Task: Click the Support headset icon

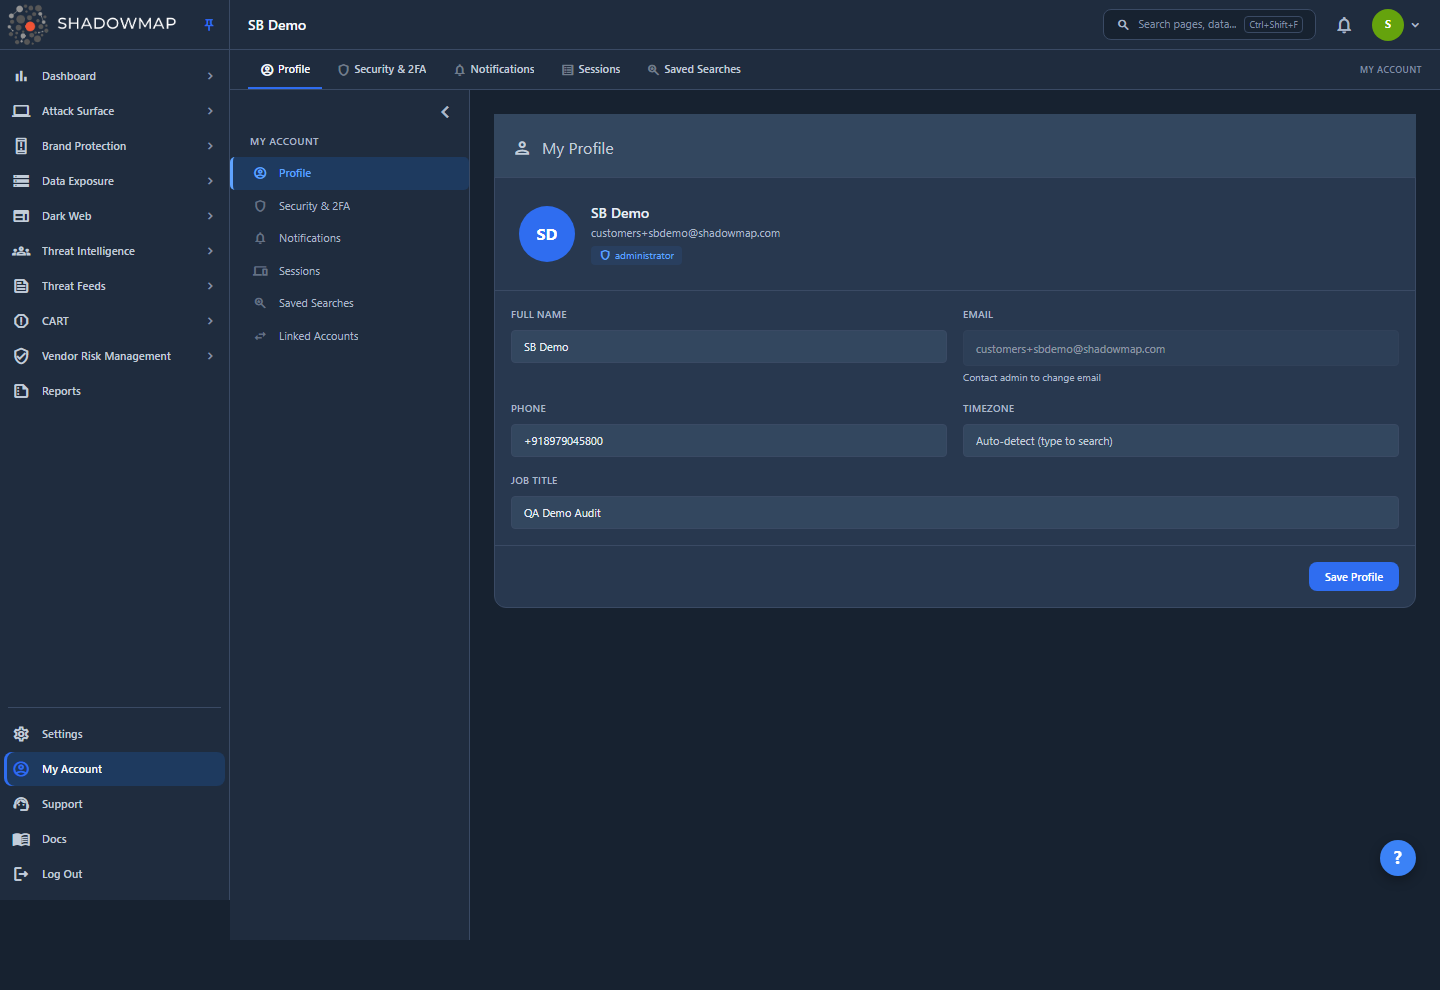Action: (21, 804)
